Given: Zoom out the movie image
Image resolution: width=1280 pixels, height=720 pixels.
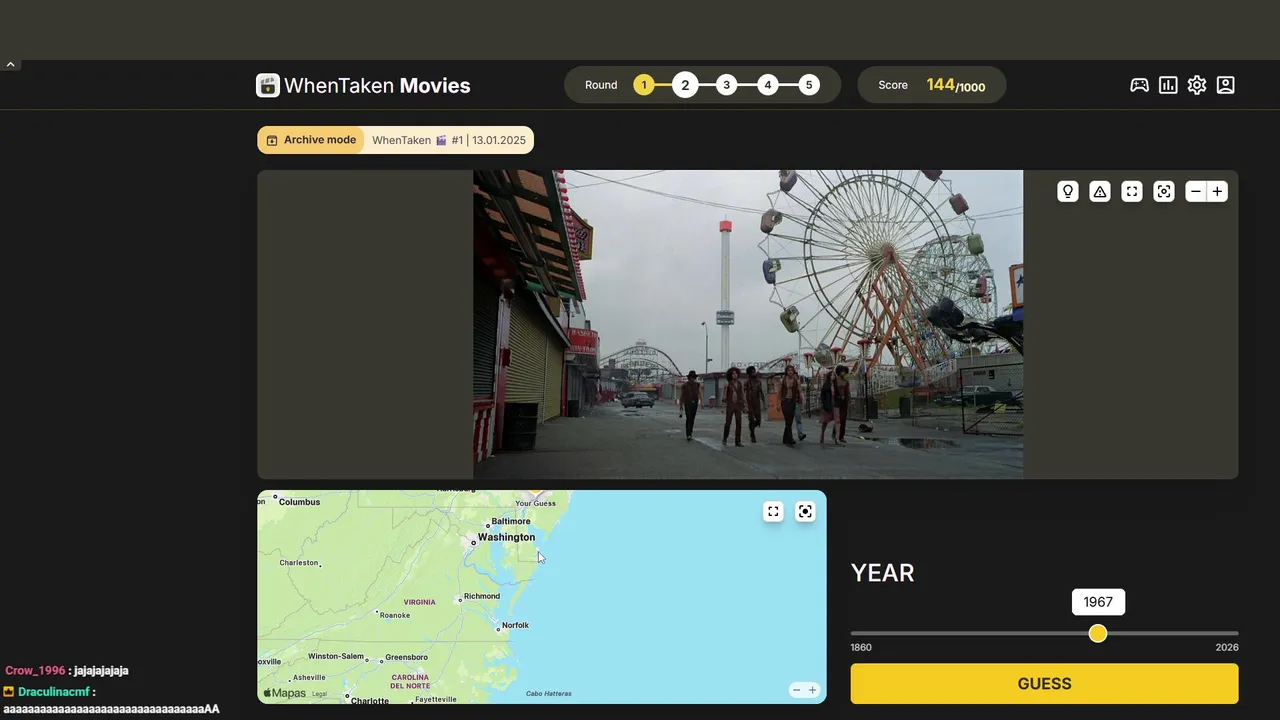Looking at the screenshot, I should pyautogui.click(x=1196, y=191).
